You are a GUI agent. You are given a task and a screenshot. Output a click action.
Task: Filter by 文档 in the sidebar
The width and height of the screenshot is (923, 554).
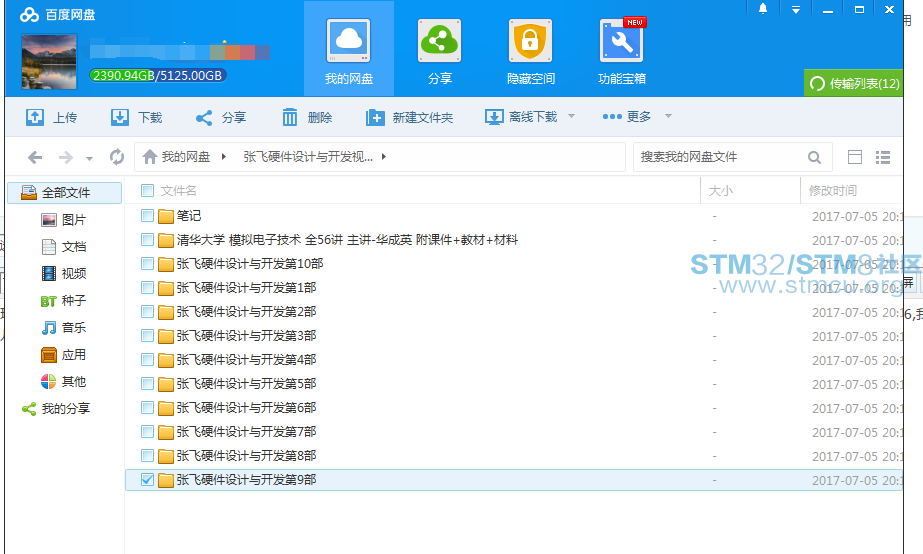[x=64, y=247]
